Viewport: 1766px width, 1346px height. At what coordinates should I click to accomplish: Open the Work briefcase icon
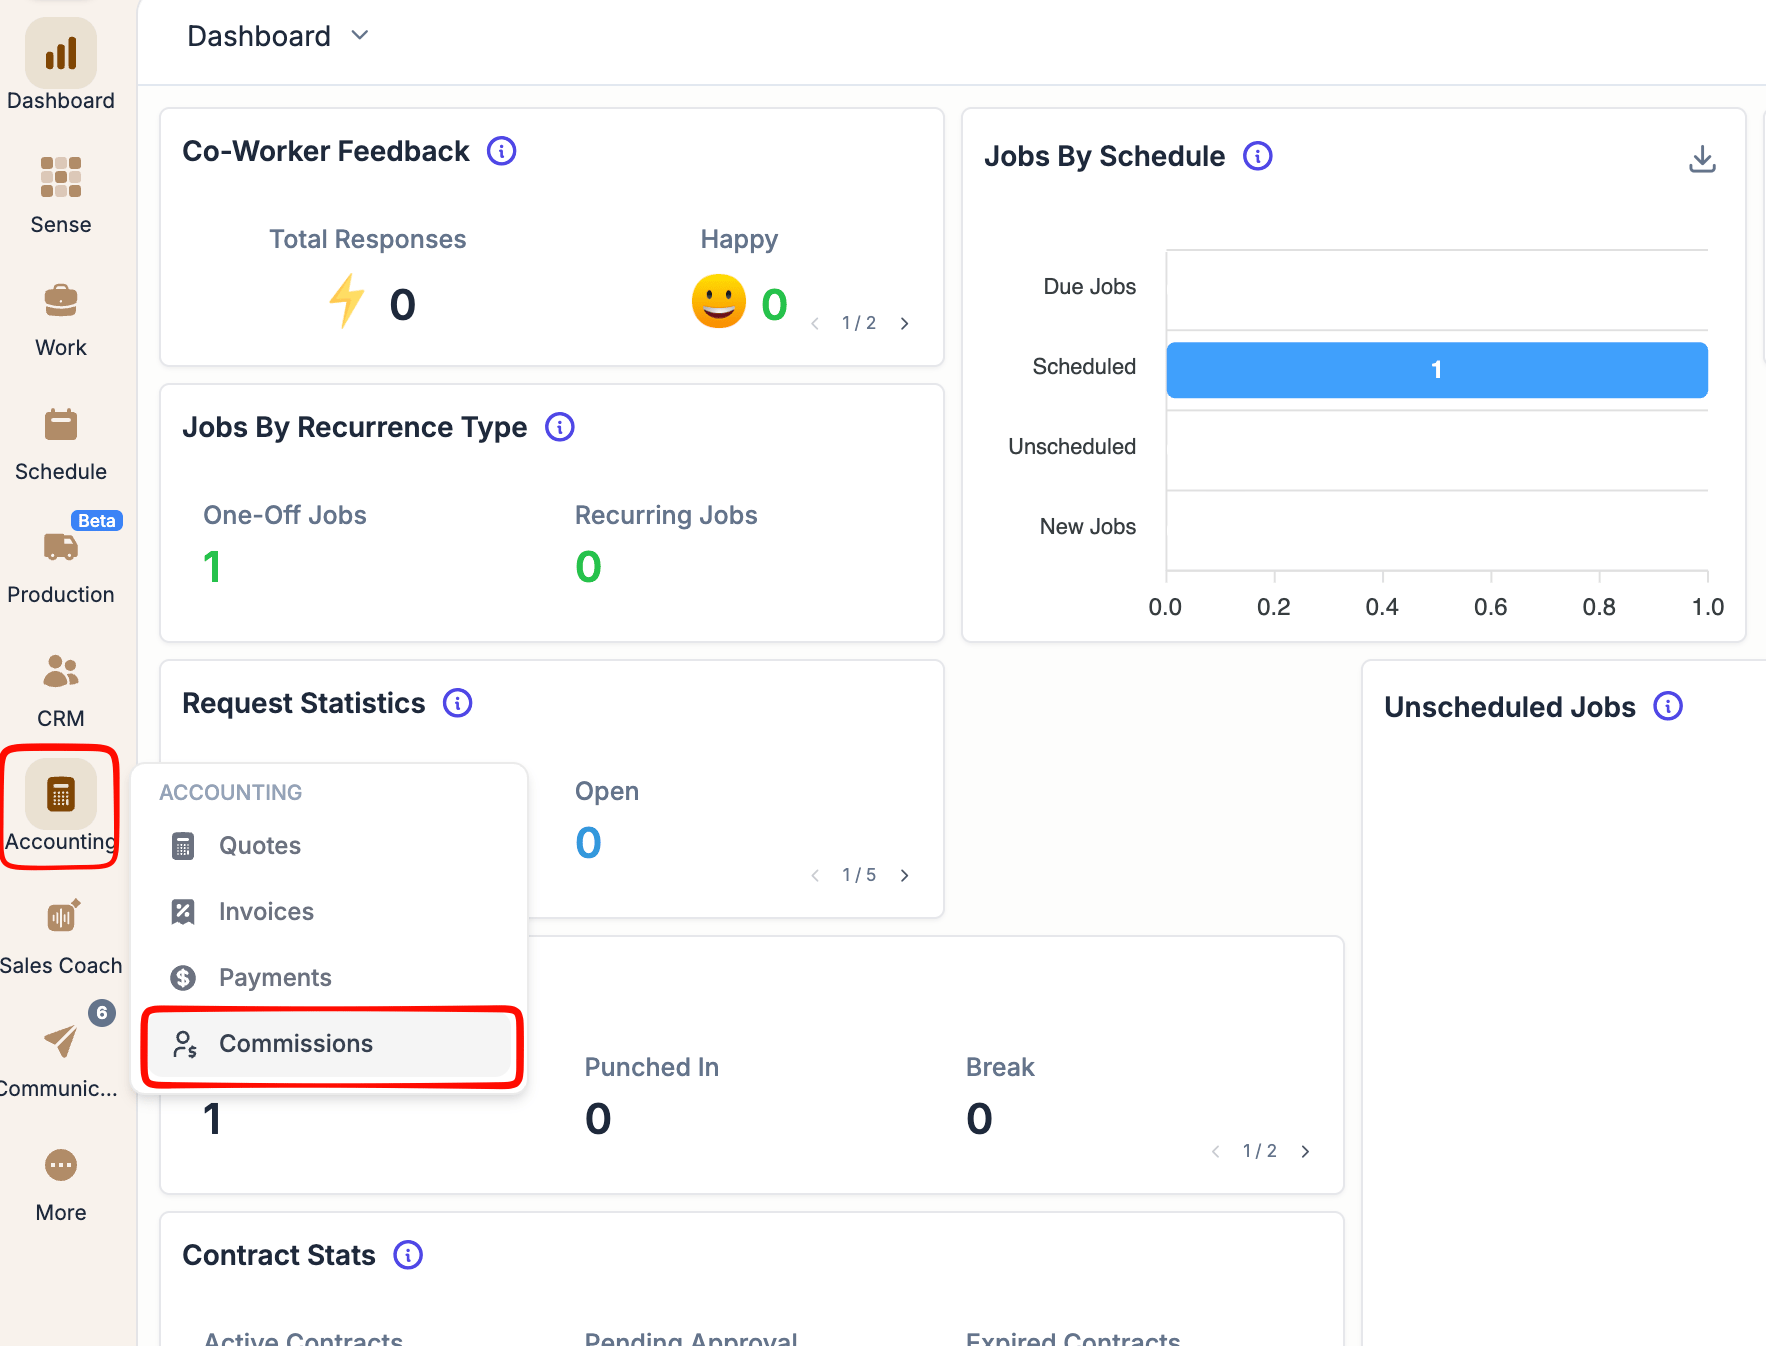[60, 300]
